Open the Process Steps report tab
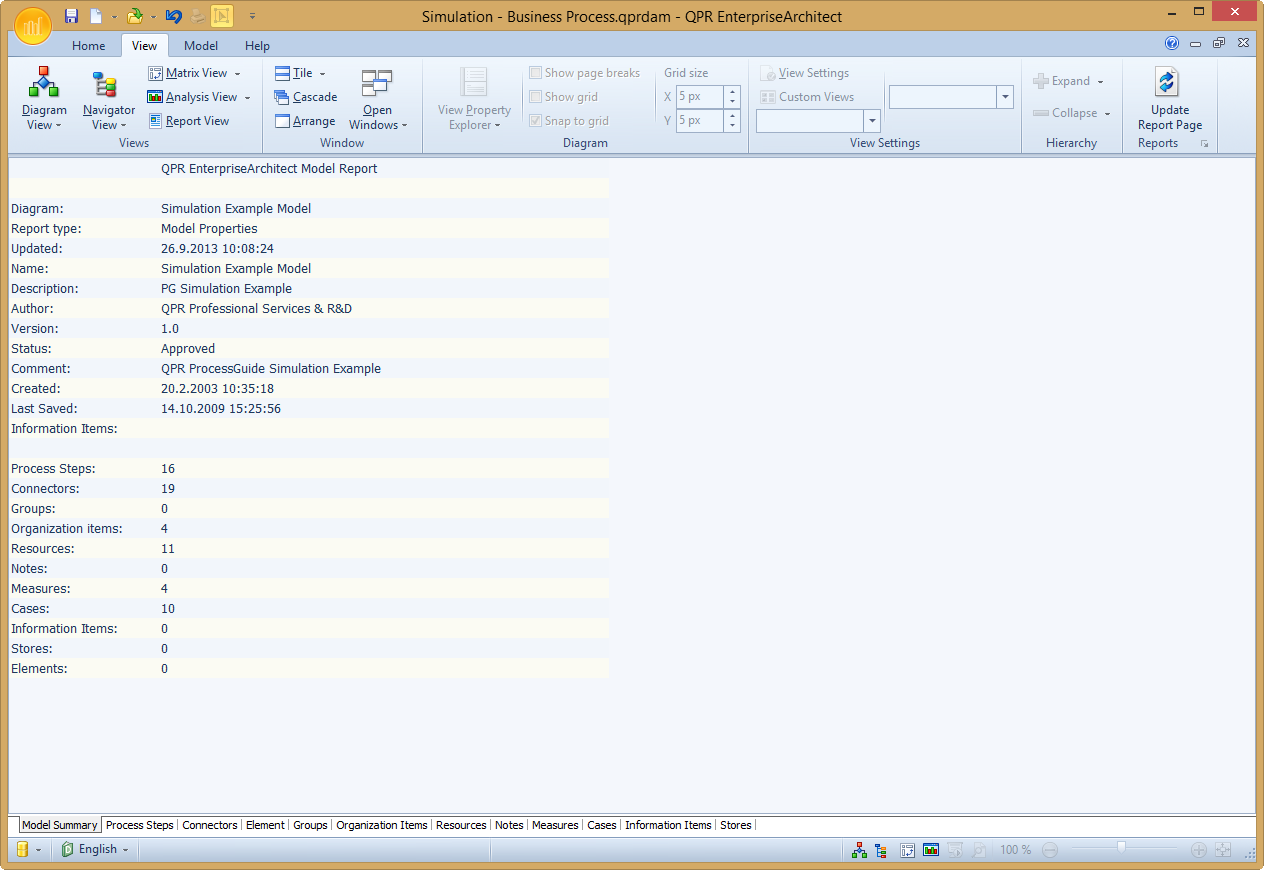 pyautogui.click(x=139, y=825)
